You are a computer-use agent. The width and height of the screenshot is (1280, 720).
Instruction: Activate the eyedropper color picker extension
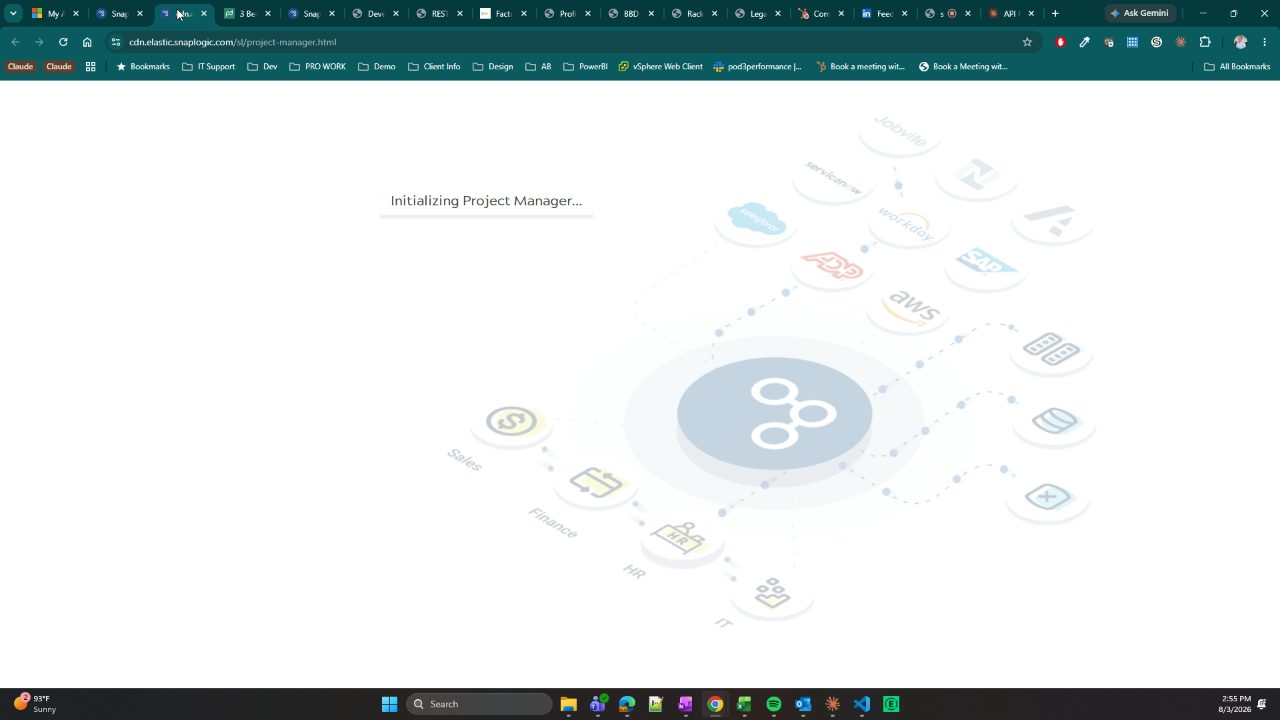coord(1084,42)
